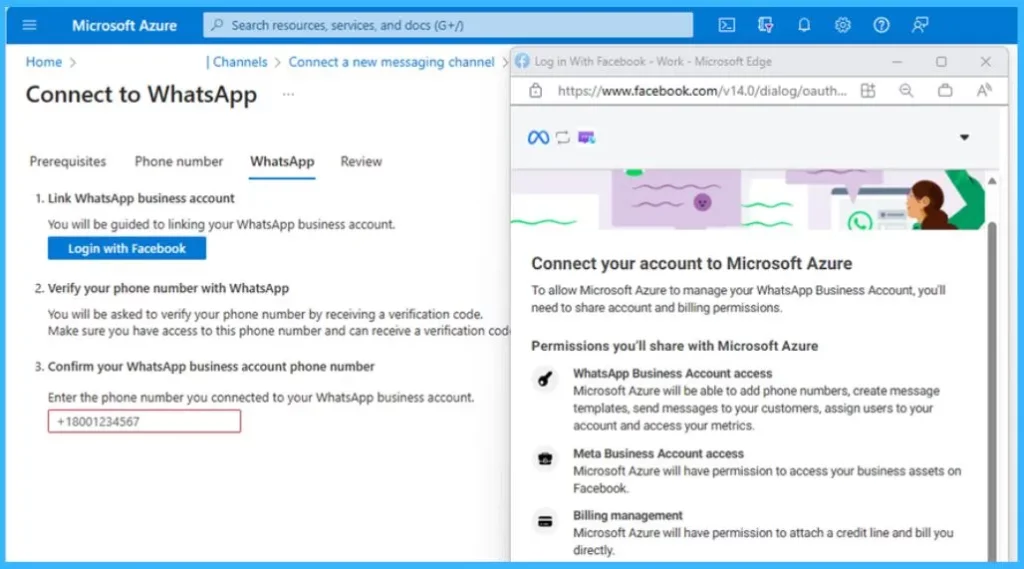Image resolution: width=1024 pixels, height=569 pixels.
Task: Open the Directories and subscriptions filter icon
Action: coord(765,25)
